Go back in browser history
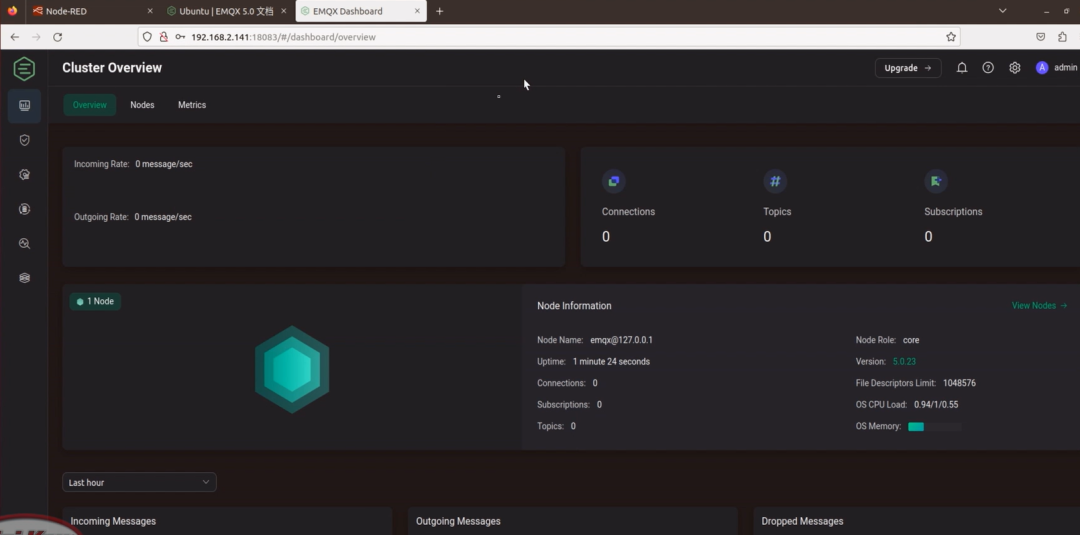The height and width of the screenshot is (535, 1080). (x=14, y=37)
